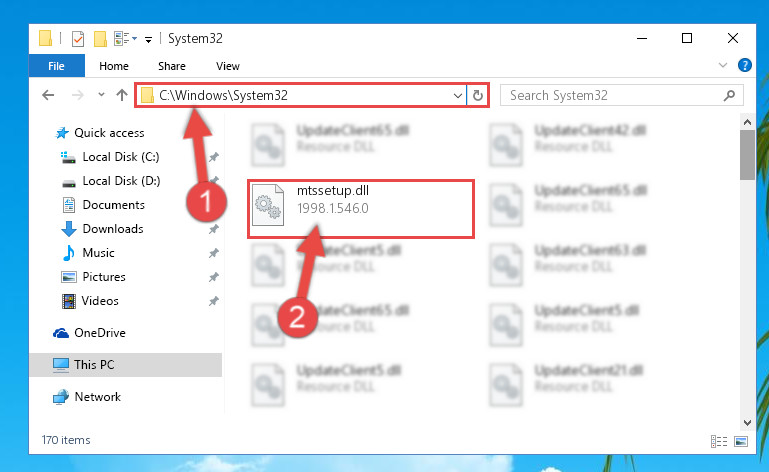Click the pin icon beside Videos
This screenshot has height=472, width=769.
coord(214,301)
